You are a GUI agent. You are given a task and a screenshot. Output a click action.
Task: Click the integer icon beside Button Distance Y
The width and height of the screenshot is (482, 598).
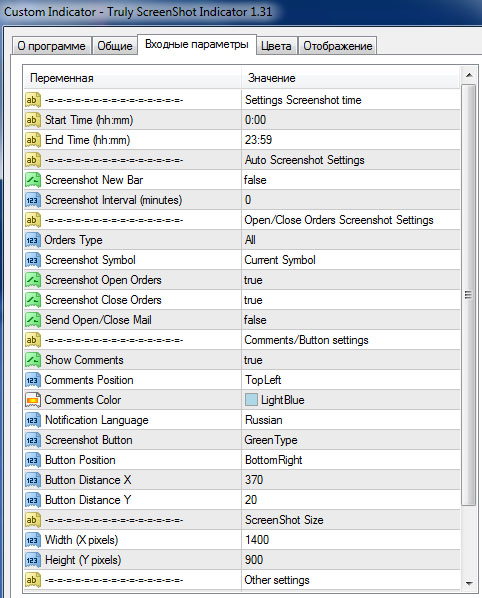pyautogui.click(x=32, y=500)
